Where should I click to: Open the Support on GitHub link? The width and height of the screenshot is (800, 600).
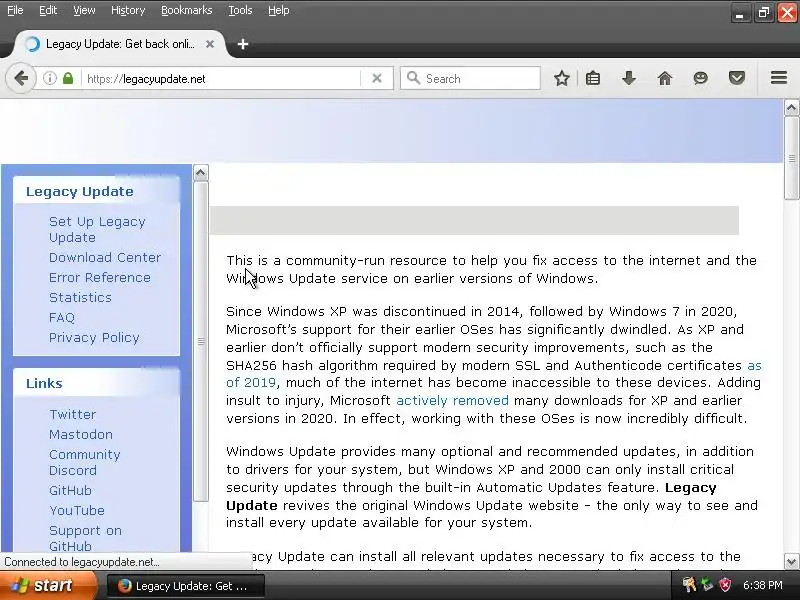(x=86, y=538)
